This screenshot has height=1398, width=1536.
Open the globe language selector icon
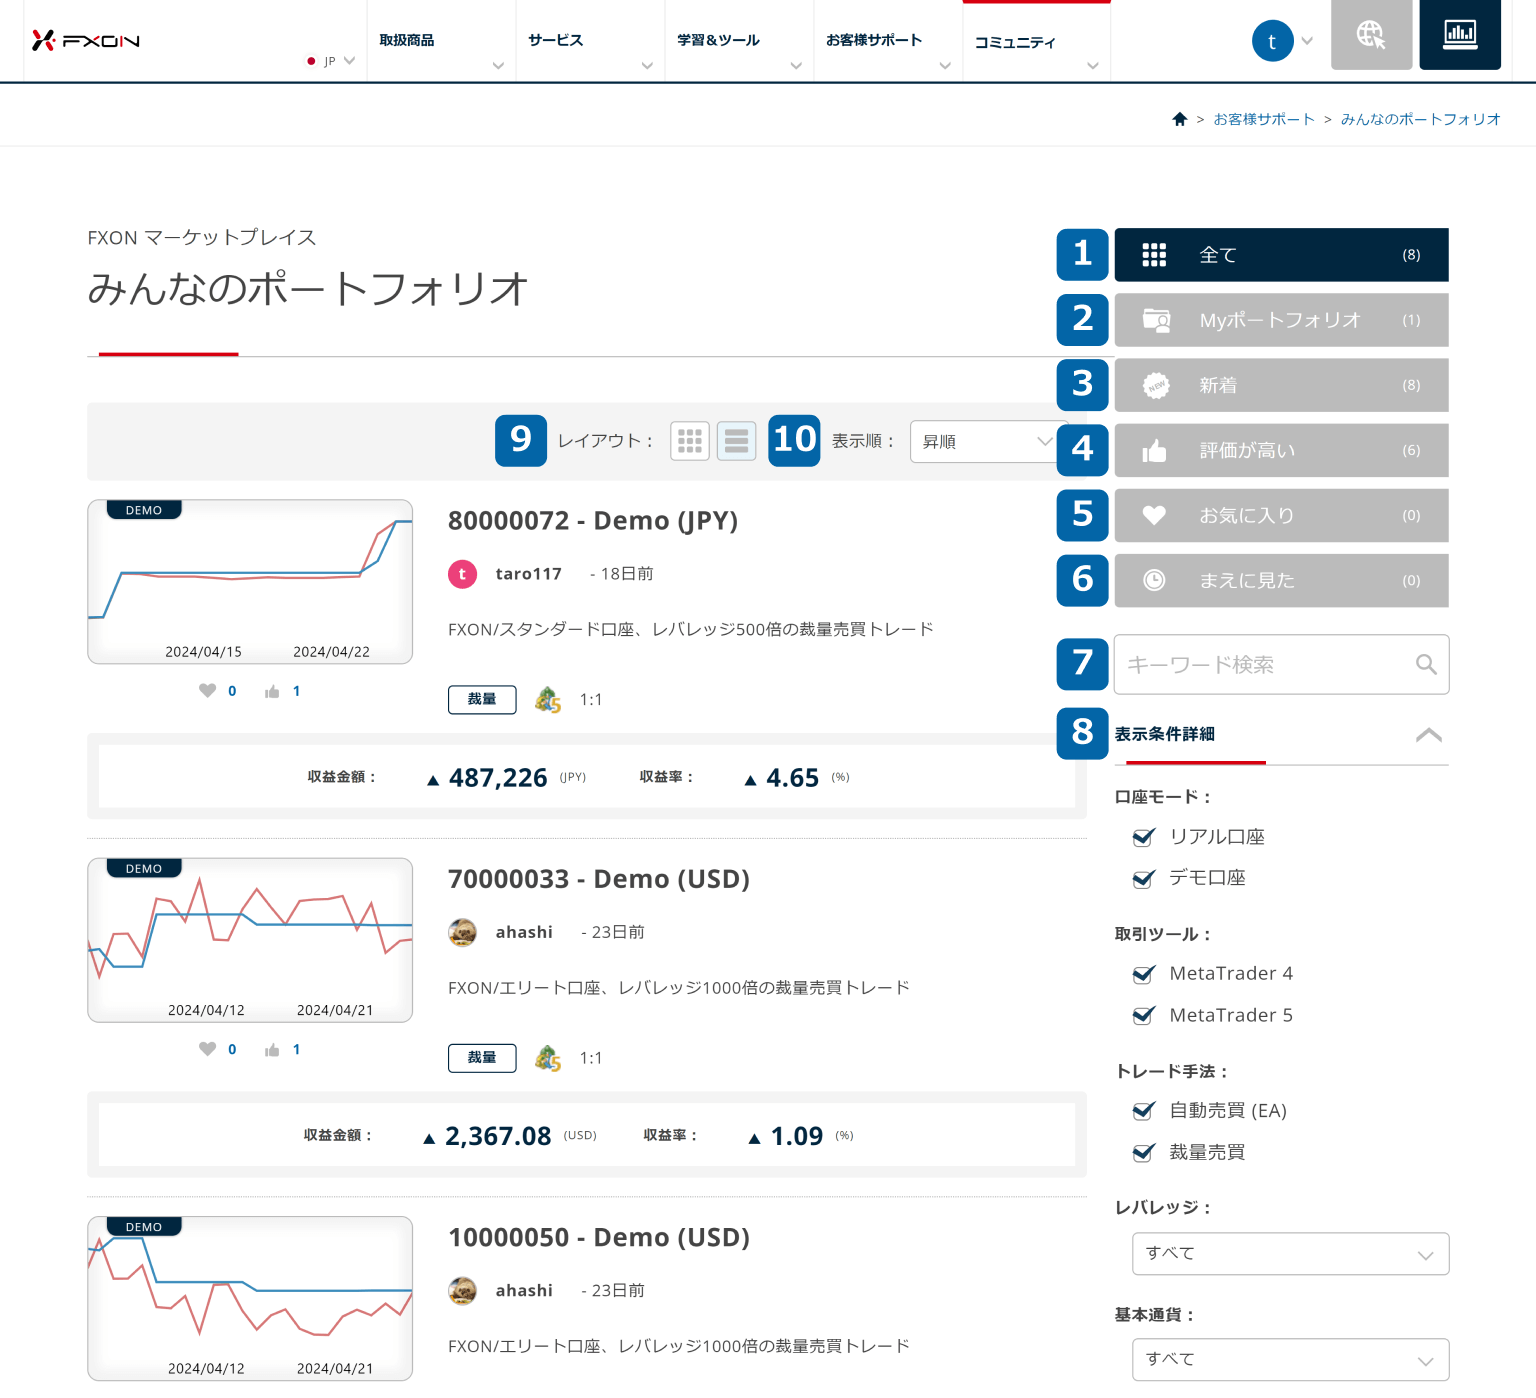(1371, 35)
